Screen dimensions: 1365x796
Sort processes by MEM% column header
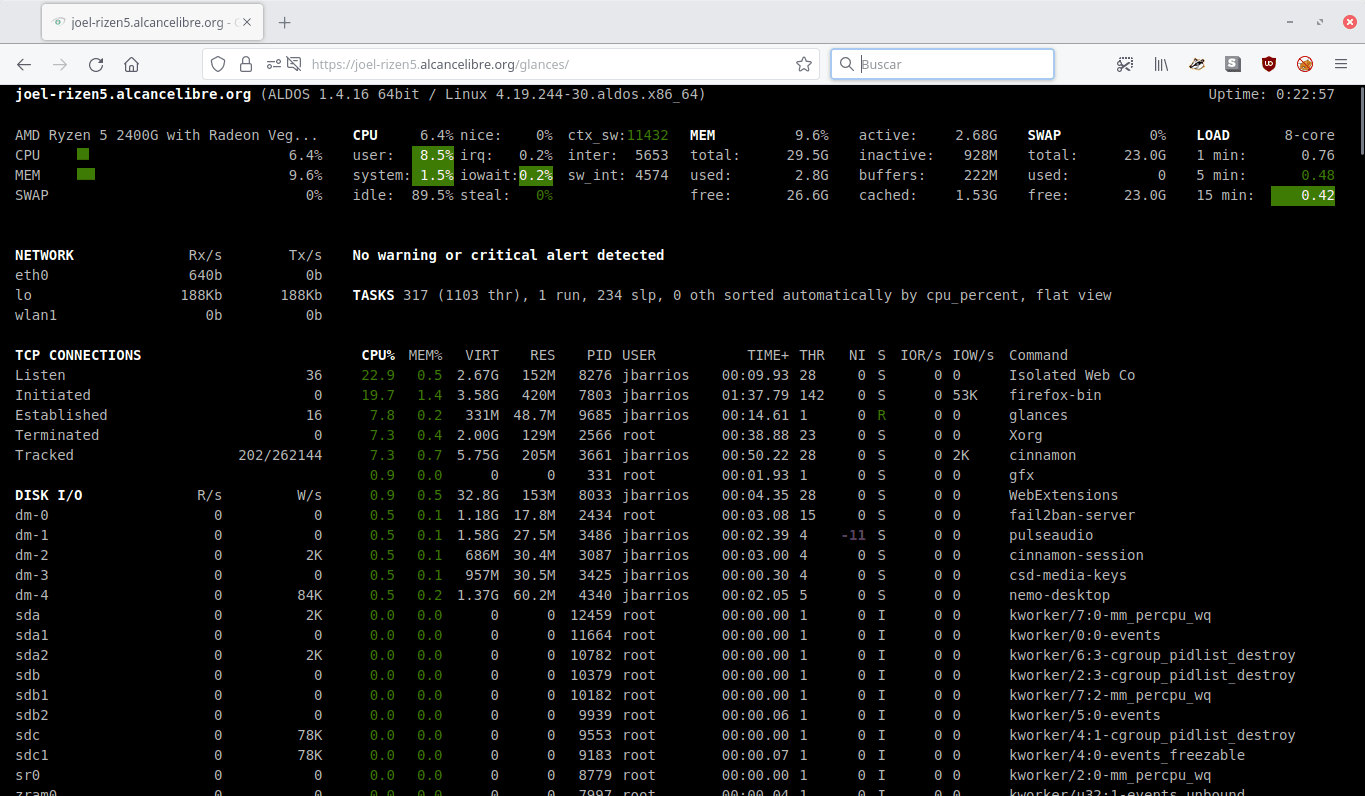(425, 355)
